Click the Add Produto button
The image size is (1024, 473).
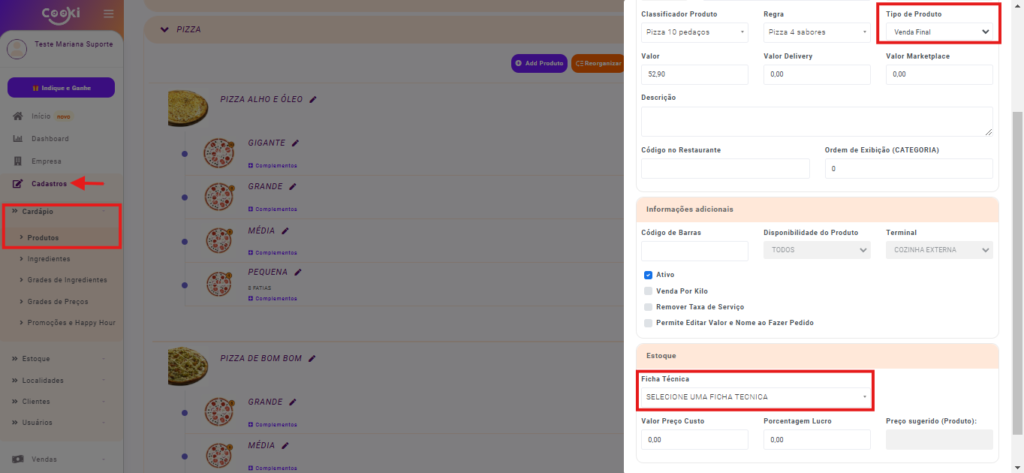pyautogui.click(x=540, y=63)
